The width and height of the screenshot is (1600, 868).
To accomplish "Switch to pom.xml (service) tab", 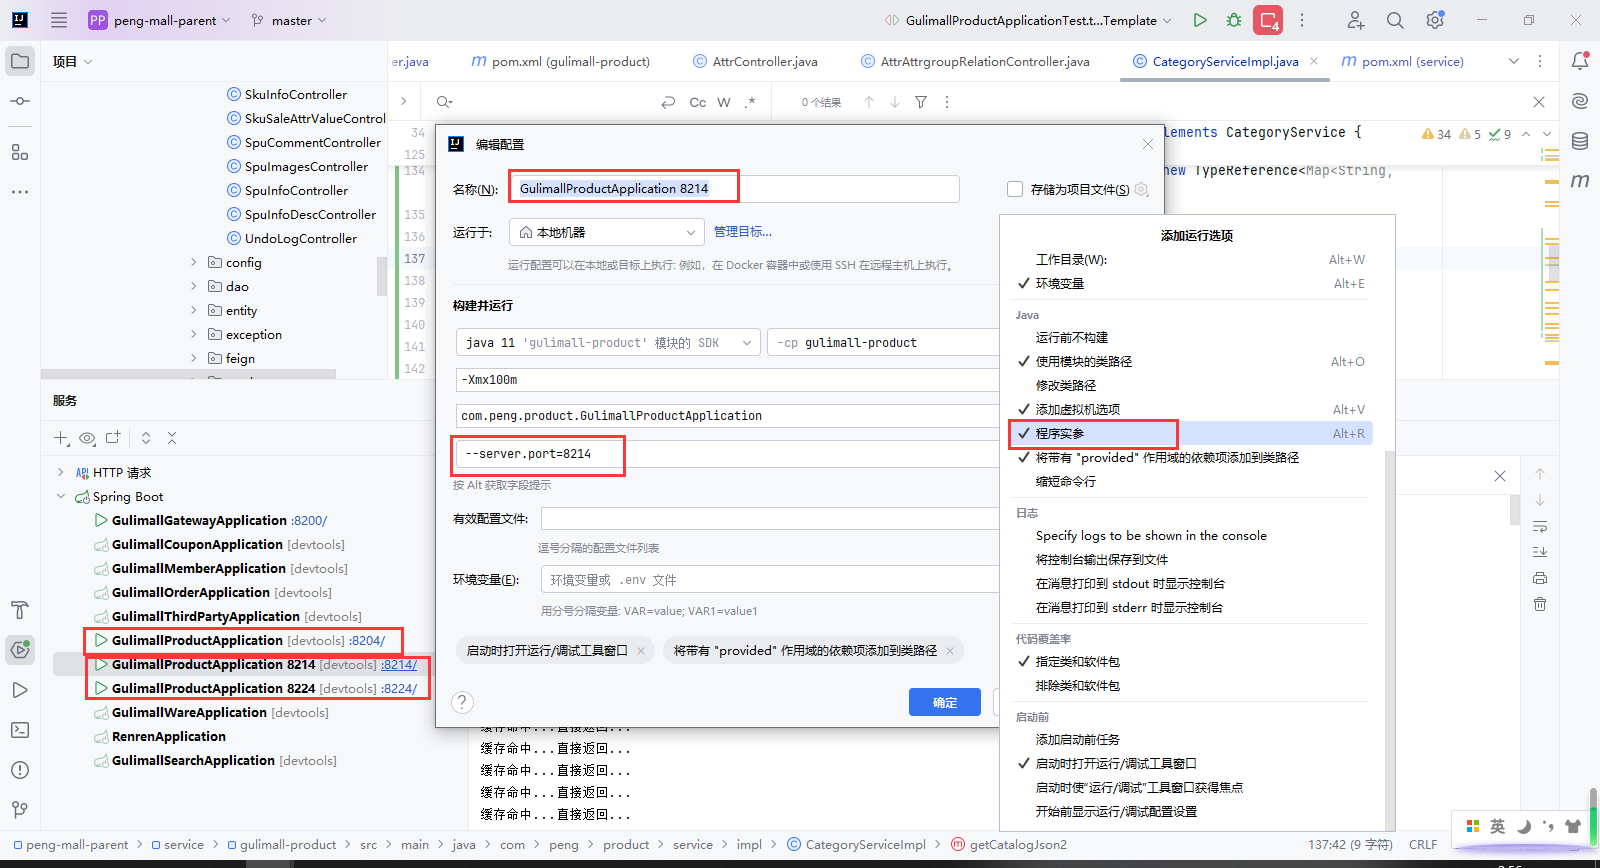I will point(1402,61).
